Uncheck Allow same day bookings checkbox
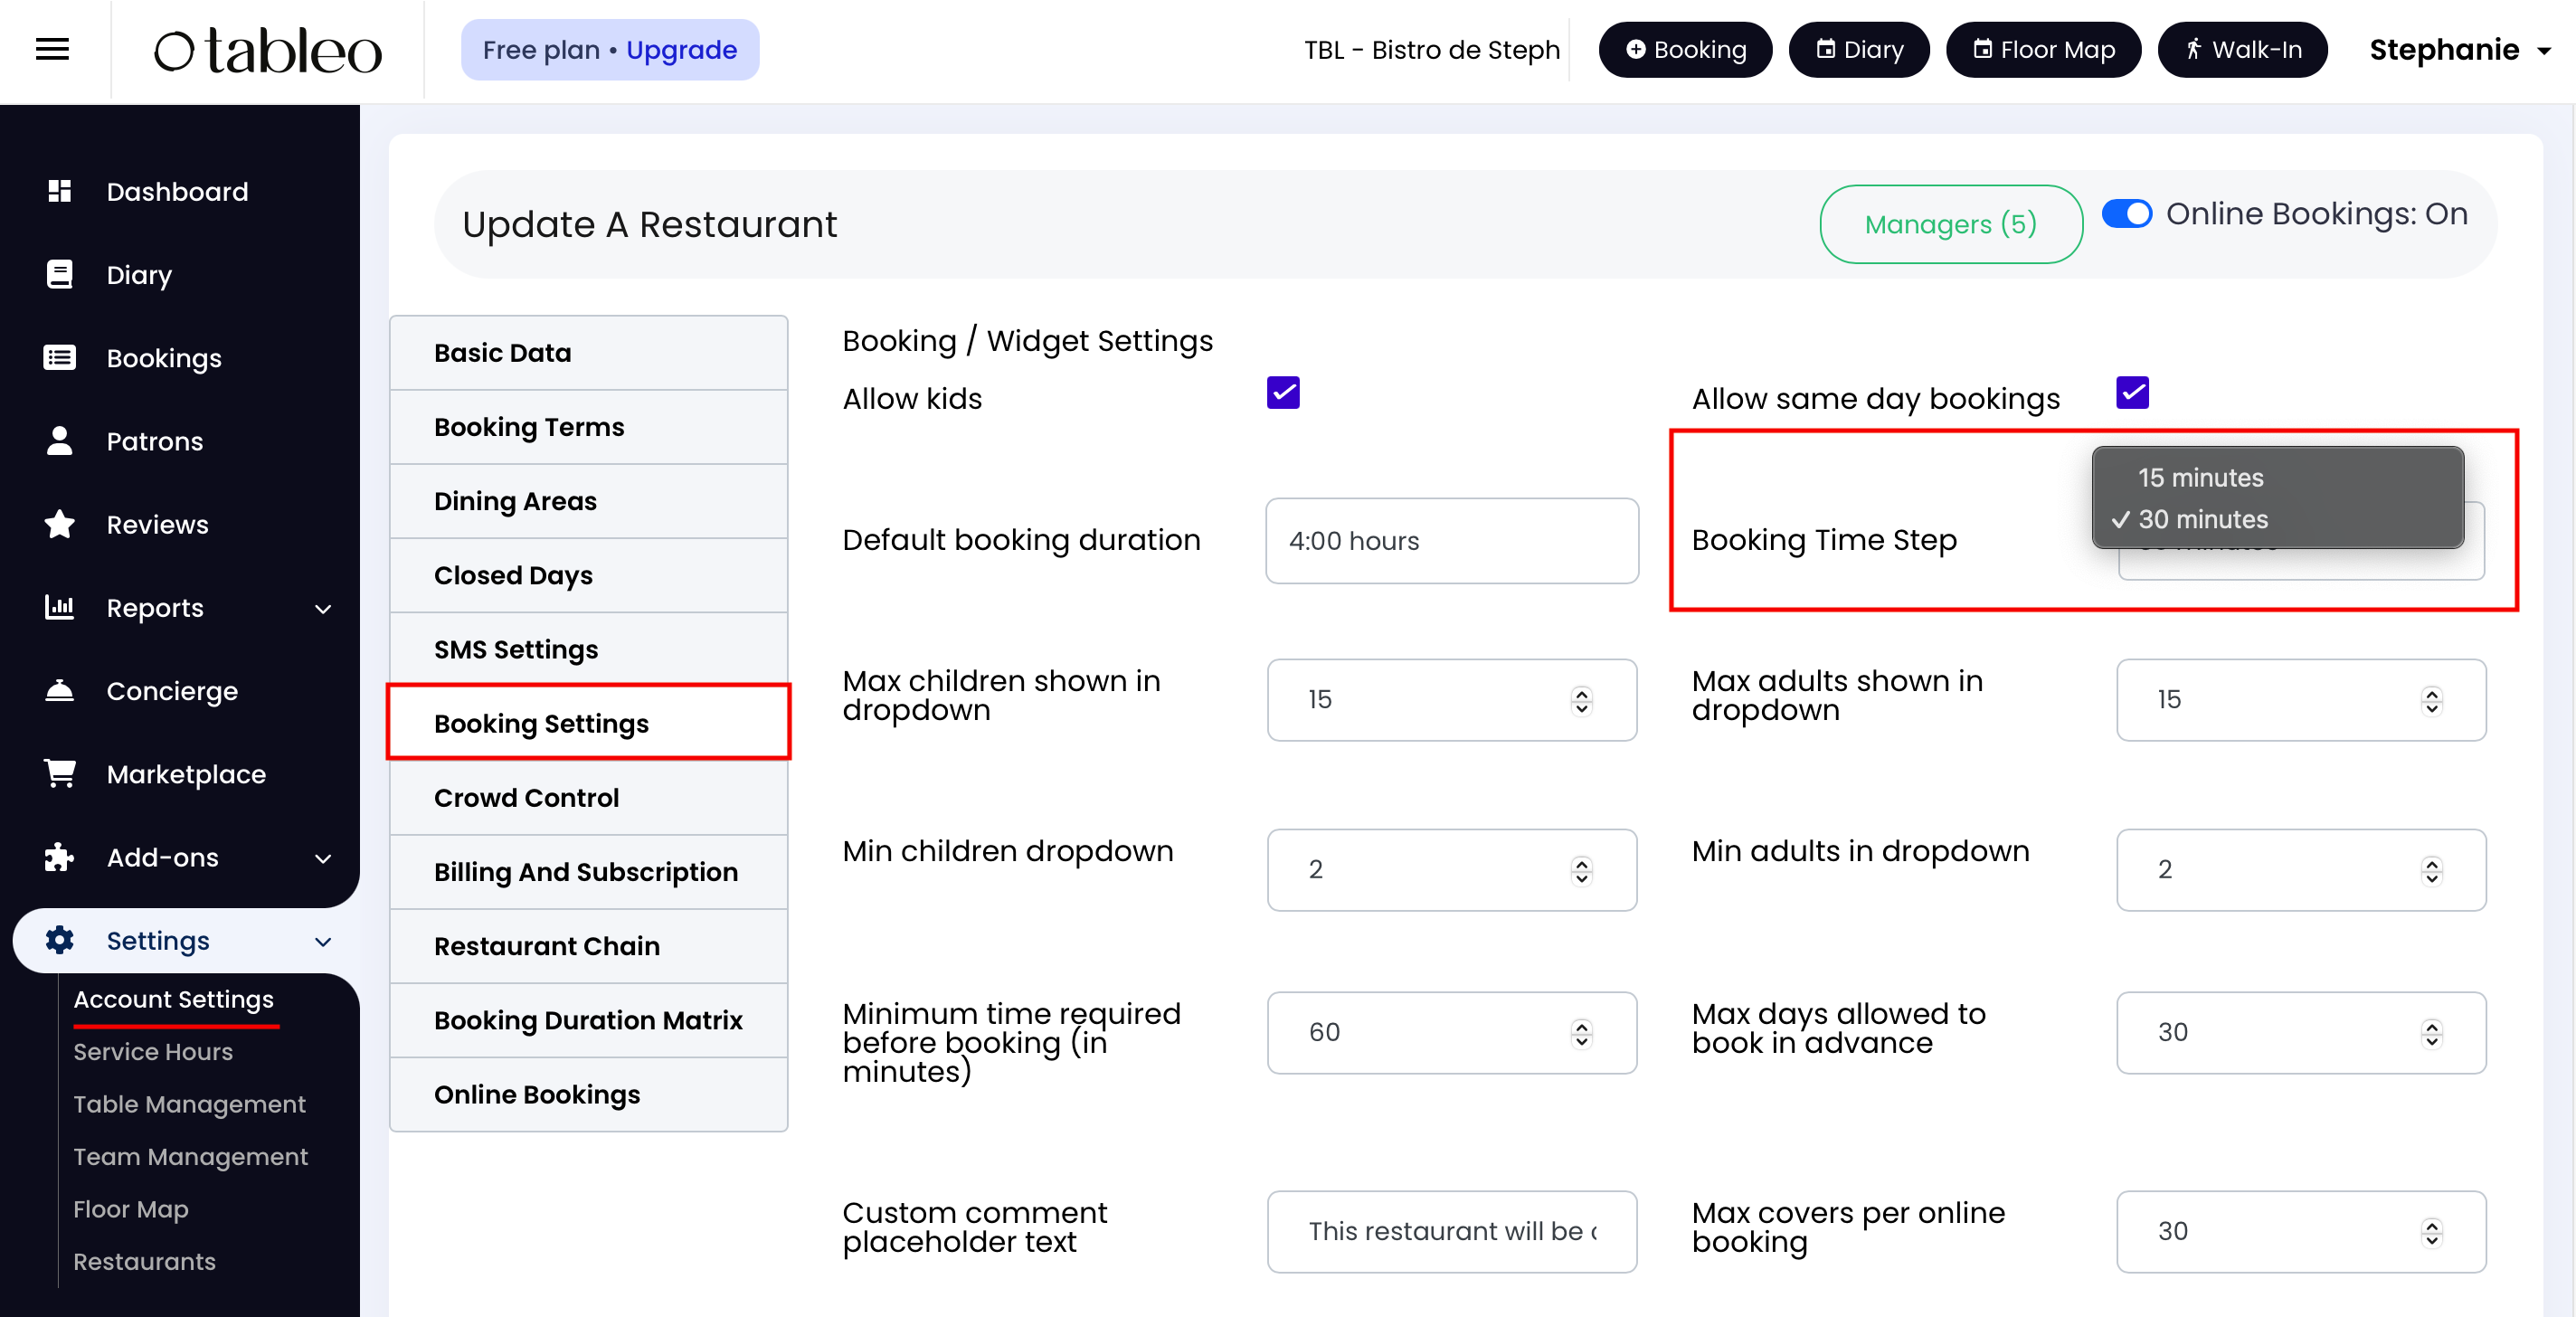 [x=2132, y=393]
